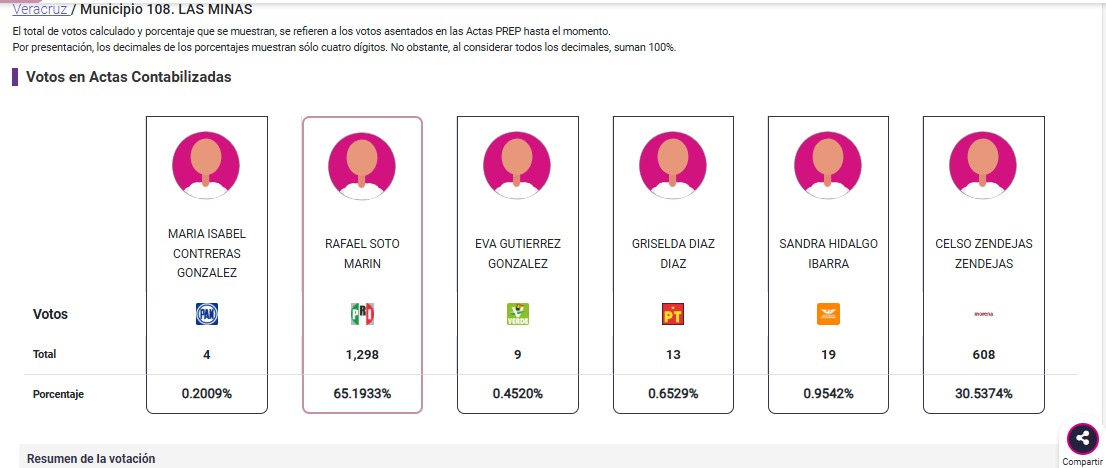This screenshot has width=1106, height=468.
Task: Click the PT party logo
Action: [x=673, y=315]
